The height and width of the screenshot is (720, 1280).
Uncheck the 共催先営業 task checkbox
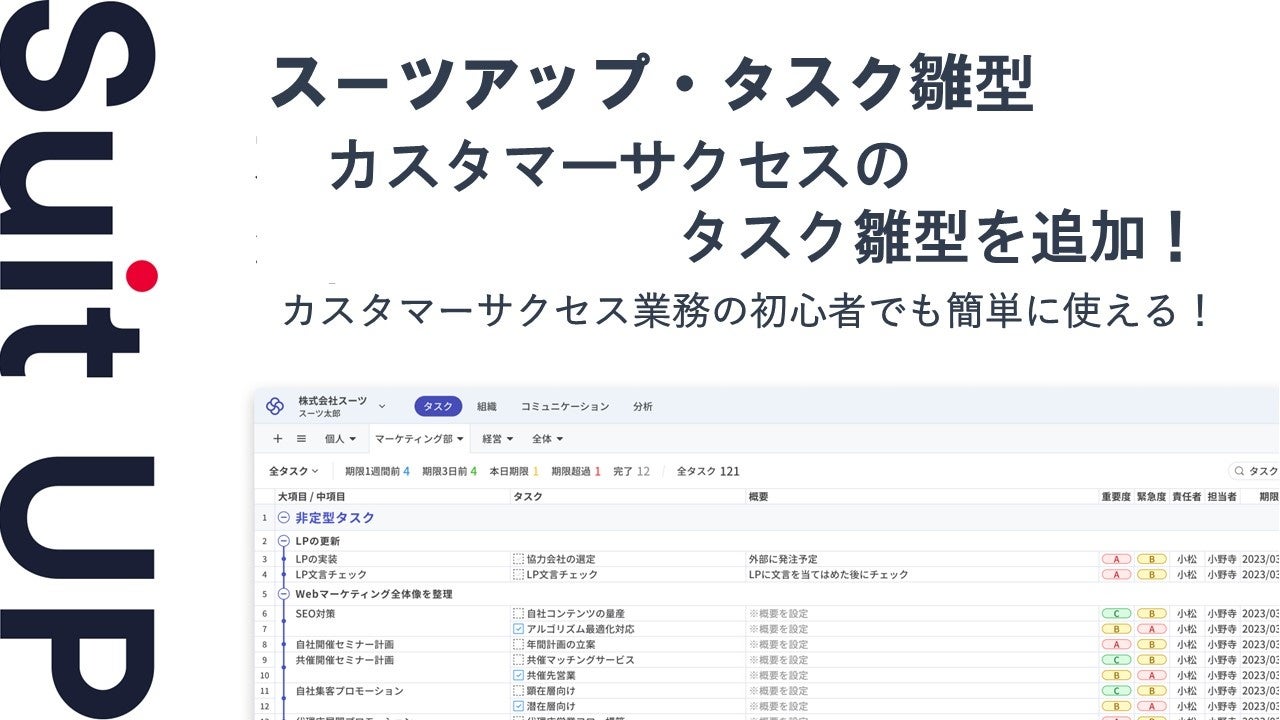518,676
